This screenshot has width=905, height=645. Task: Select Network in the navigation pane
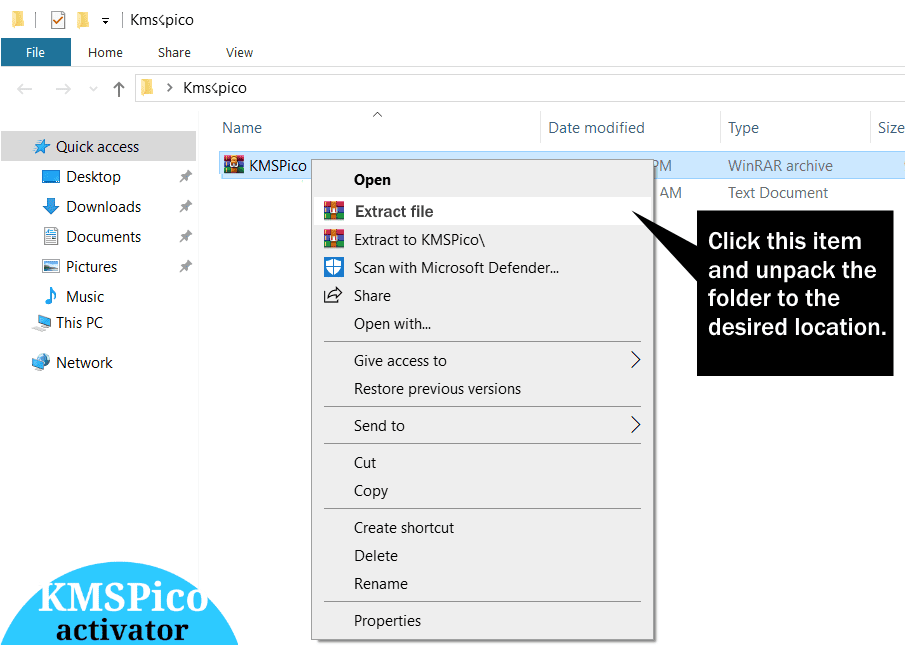(x=84, y=362)
